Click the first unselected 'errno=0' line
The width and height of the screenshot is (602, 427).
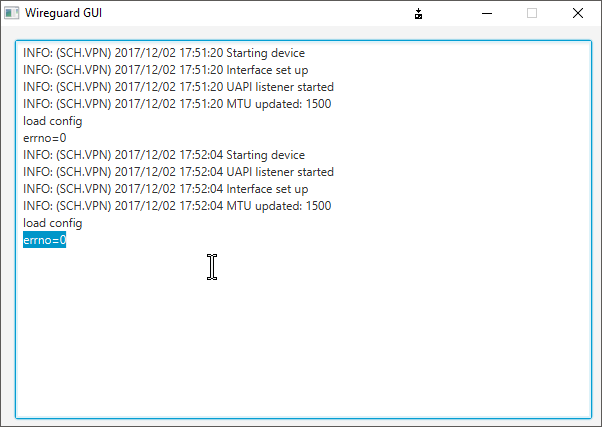click(x=44, y=138)
